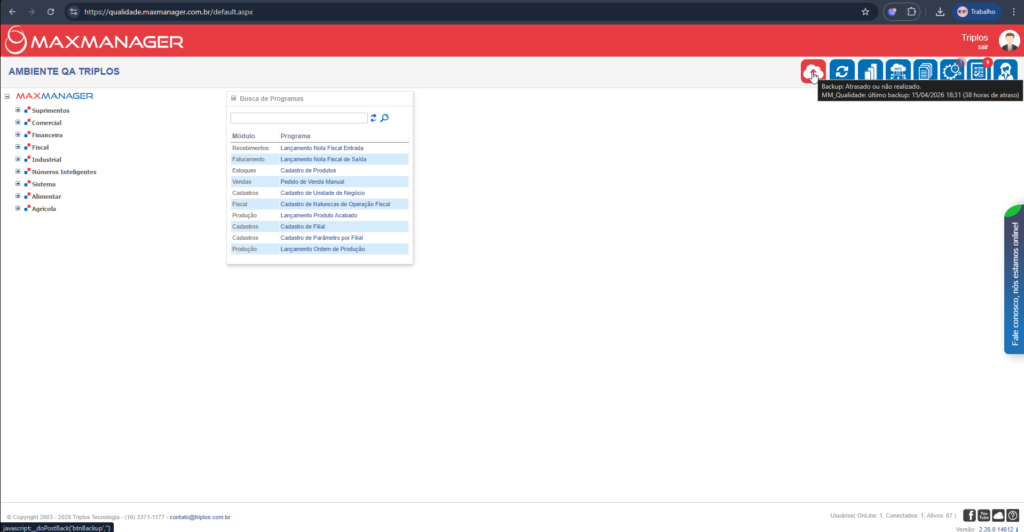This screenshot has width=1024, height=532.
Task: Click the red cloud Backup icon
Action: tap(813, 72)
